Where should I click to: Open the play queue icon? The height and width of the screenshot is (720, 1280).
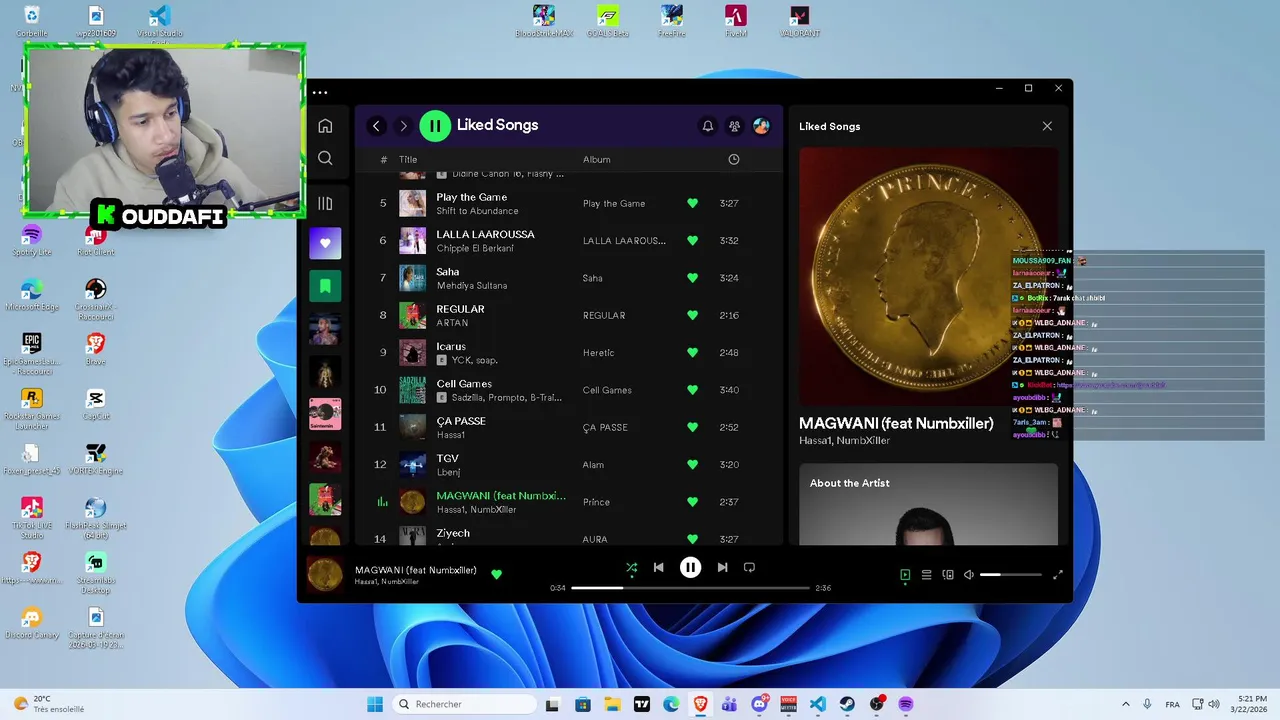coord(927,575)
